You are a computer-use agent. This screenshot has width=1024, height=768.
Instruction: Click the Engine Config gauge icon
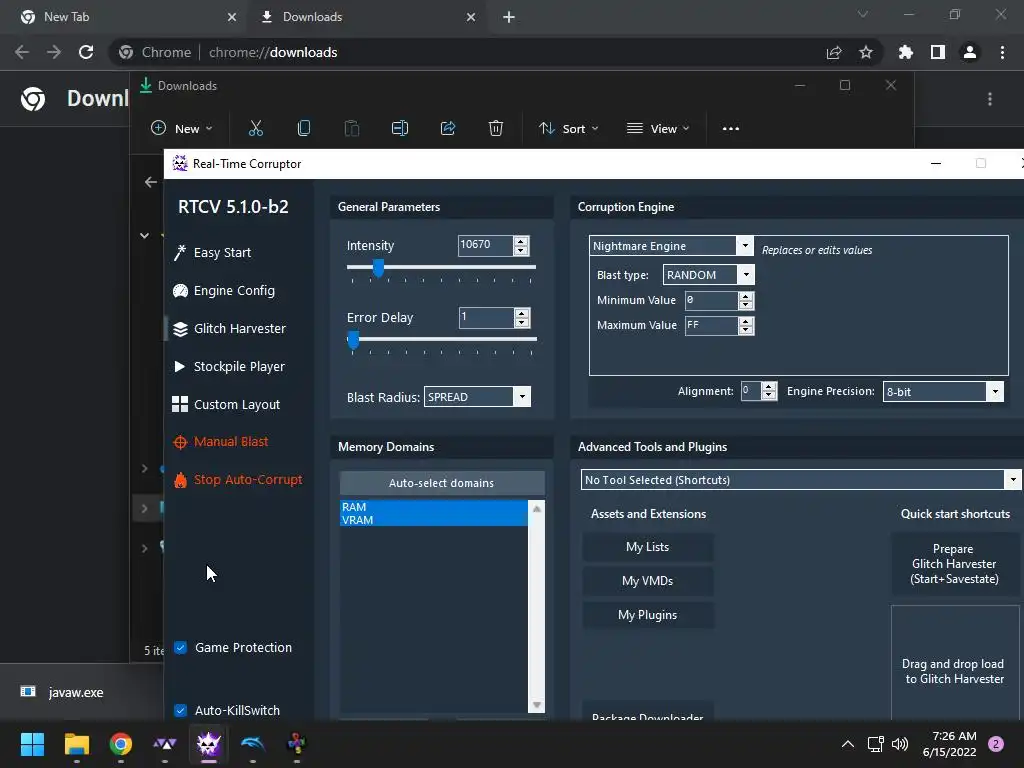(x=180, y=291)
